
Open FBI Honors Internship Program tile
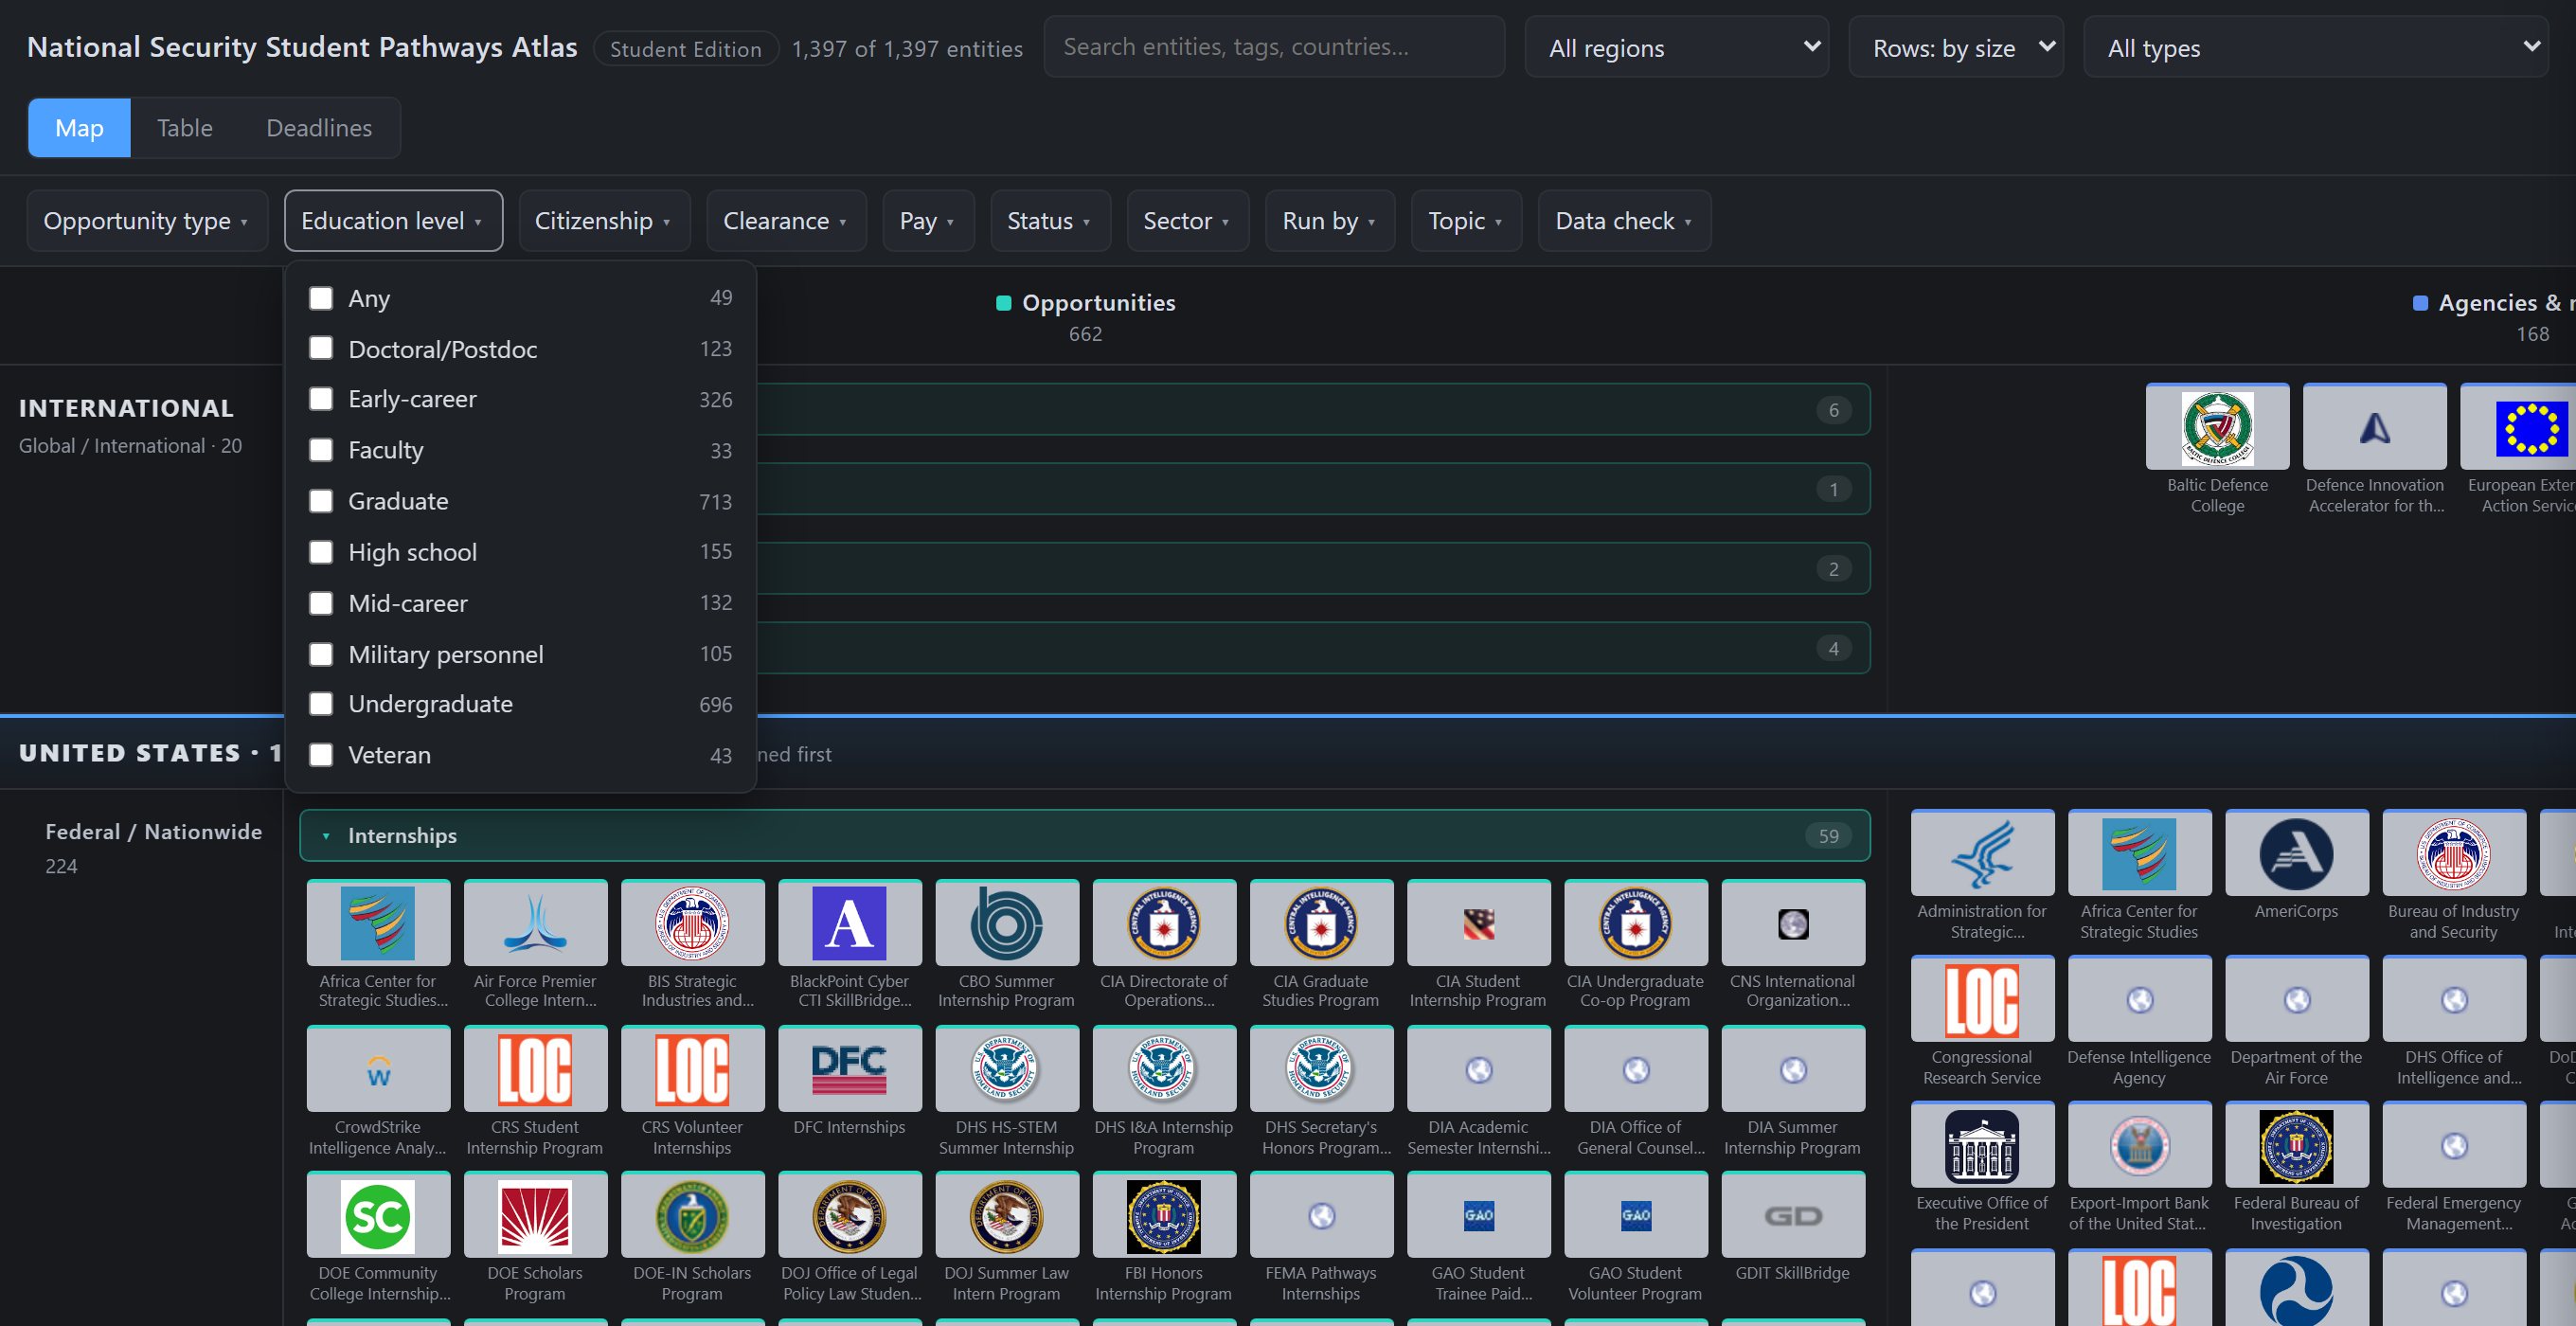point(1163,1238)
